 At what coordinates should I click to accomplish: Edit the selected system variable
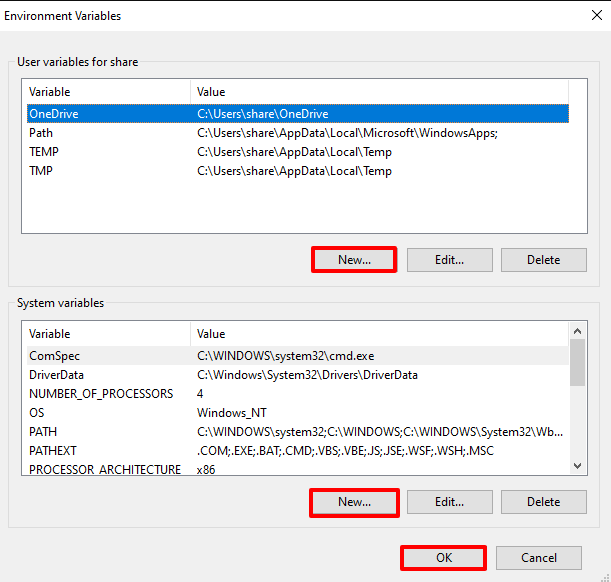click(x=450, y=502)
